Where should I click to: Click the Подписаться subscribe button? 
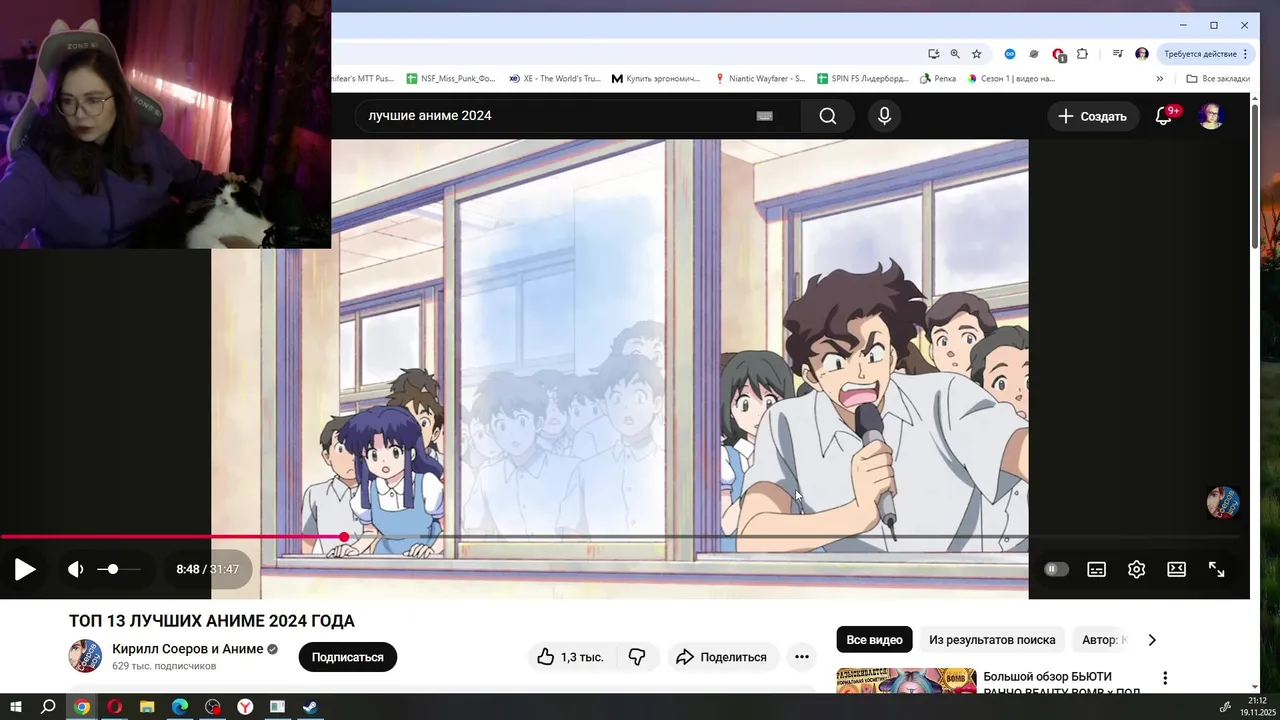point(347,657)
